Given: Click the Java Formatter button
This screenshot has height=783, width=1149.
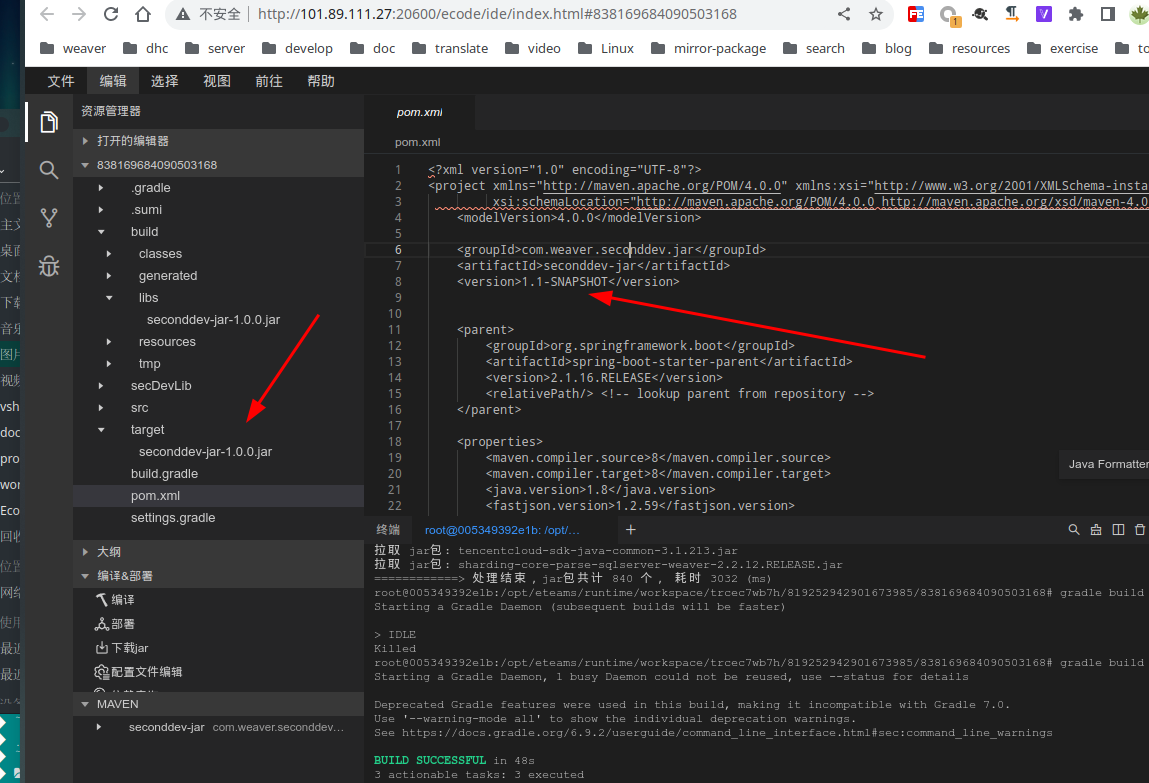Looking at the screenshot, I should point(1104,464).
